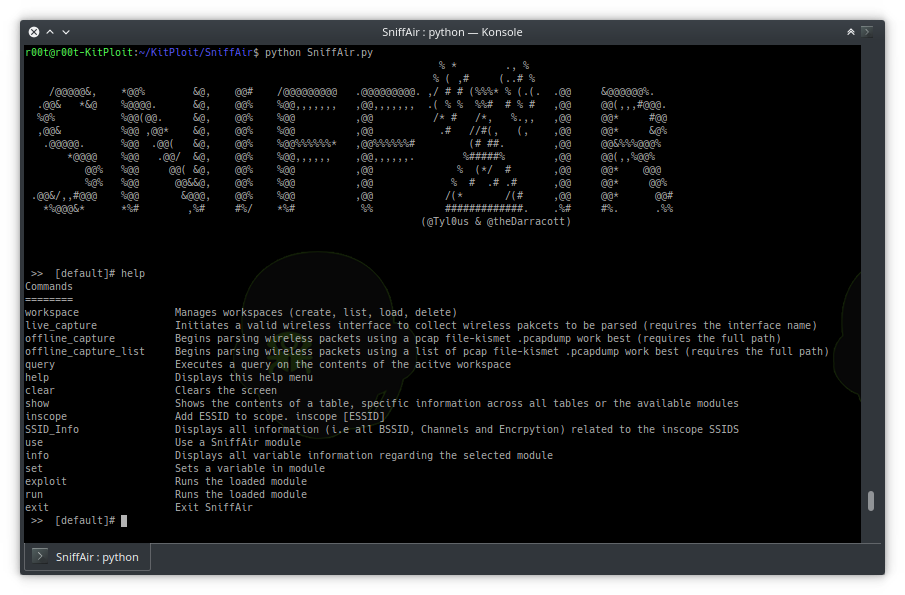Select the "SniffAir : python" tab

88,557
